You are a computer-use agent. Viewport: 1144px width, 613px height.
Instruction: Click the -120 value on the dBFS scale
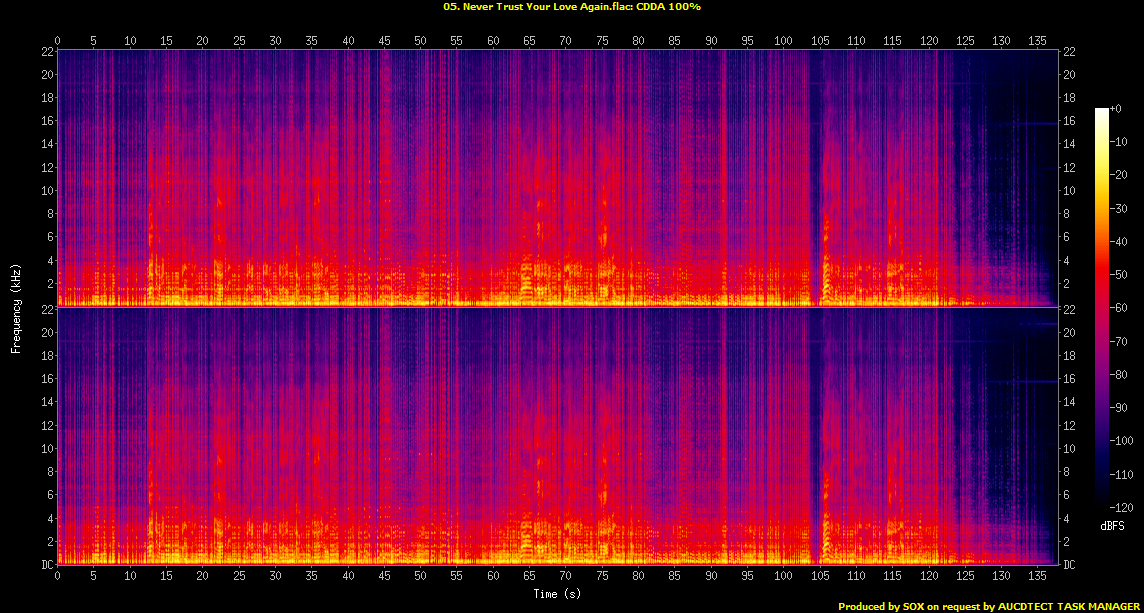tap(1120, 507)
